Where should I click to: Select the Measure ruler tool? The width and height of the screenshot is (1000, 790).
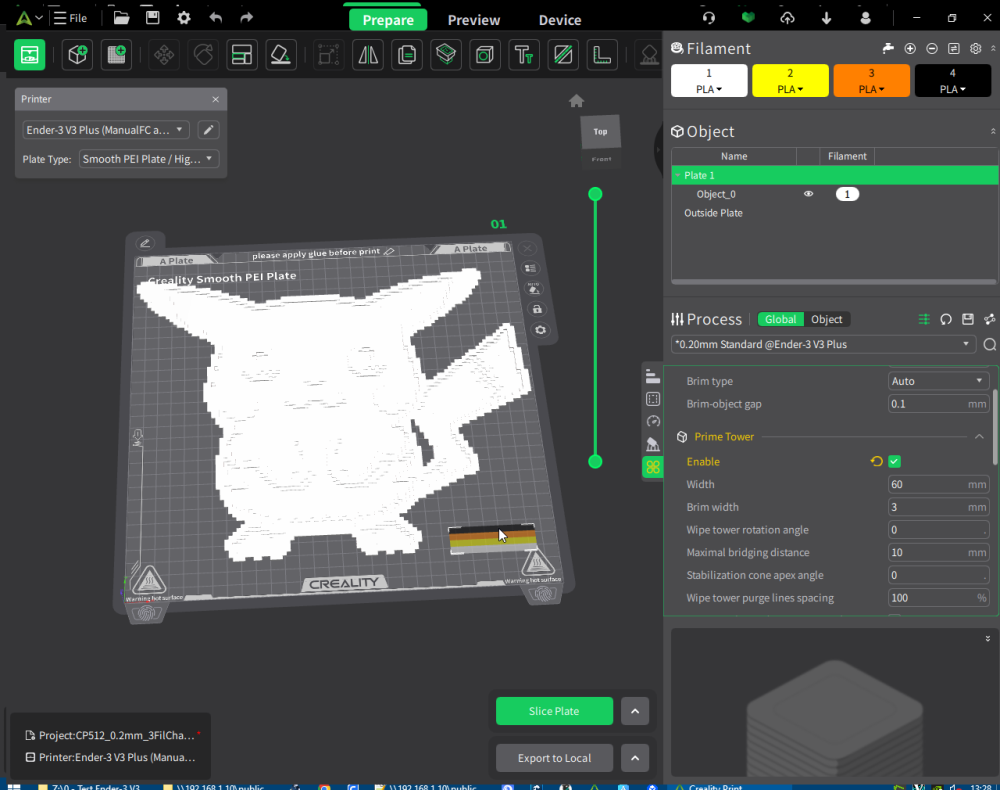coord(601,55)
